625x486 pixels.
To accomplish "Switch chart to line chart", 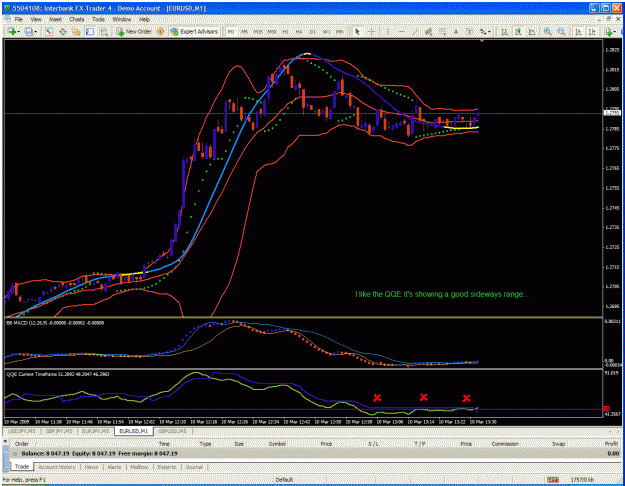I will 532,31.
